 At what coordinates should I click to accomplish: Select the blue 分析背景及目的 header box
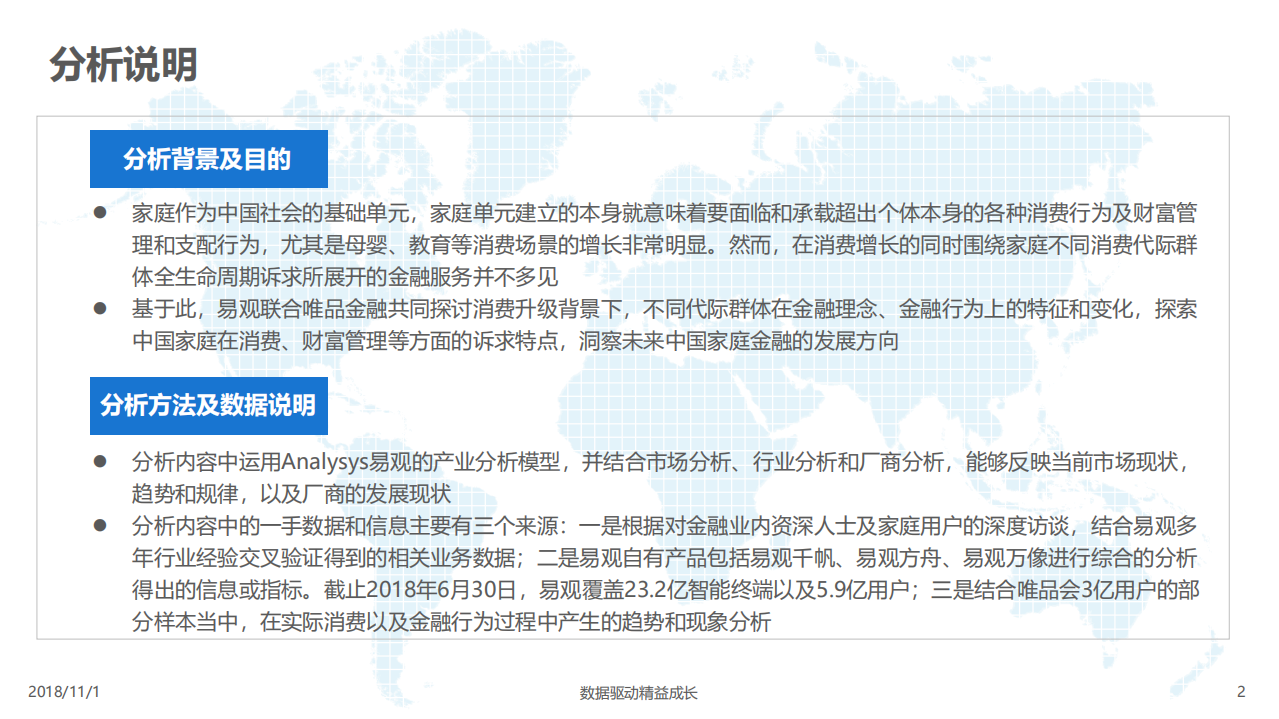point(209,158)
